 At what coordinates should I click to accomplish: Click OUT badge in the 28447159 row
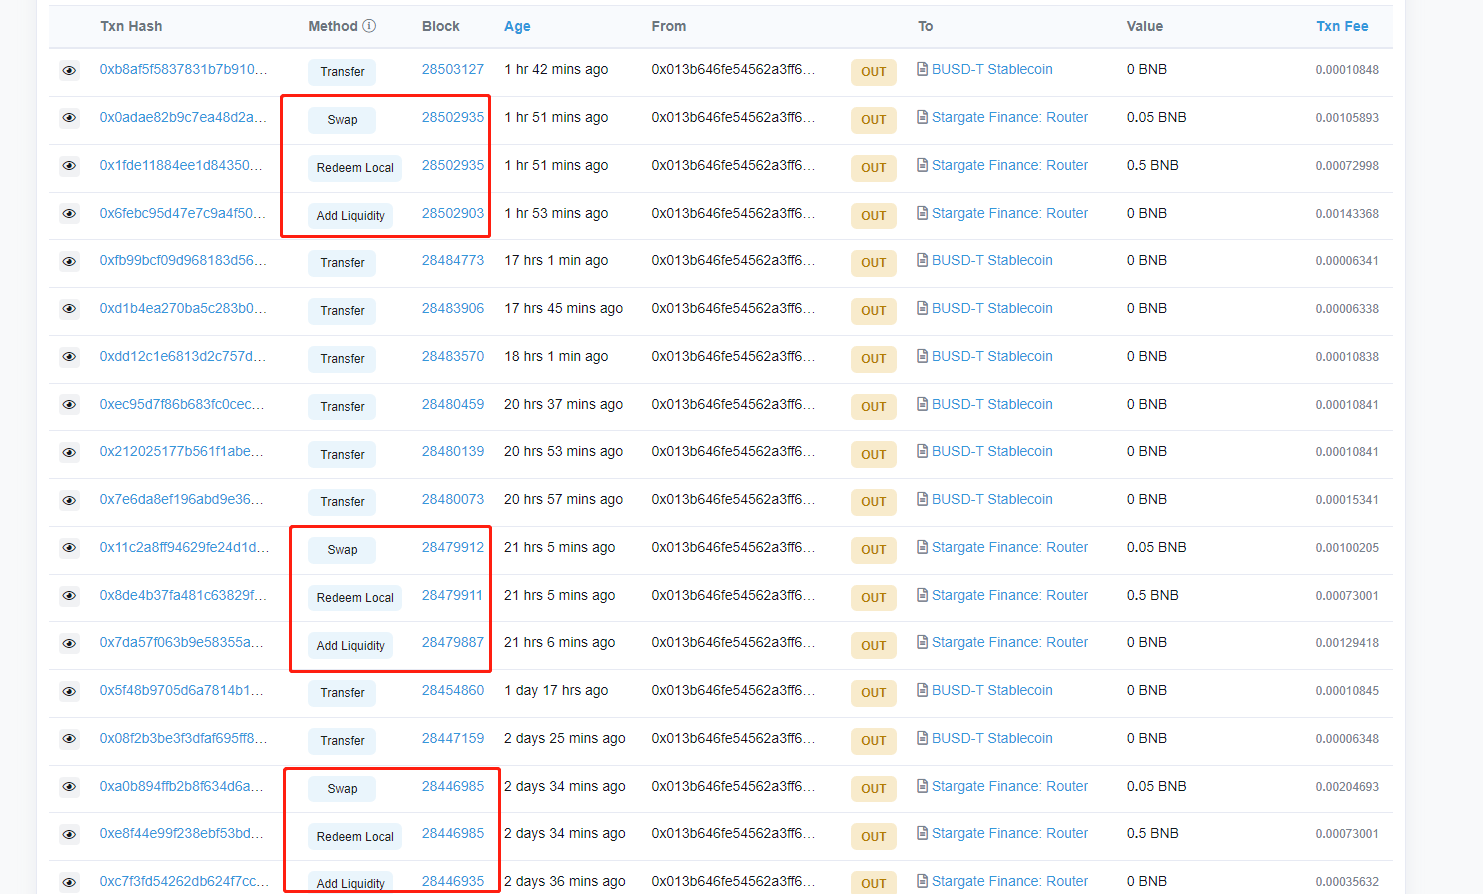tap(873, 741)
